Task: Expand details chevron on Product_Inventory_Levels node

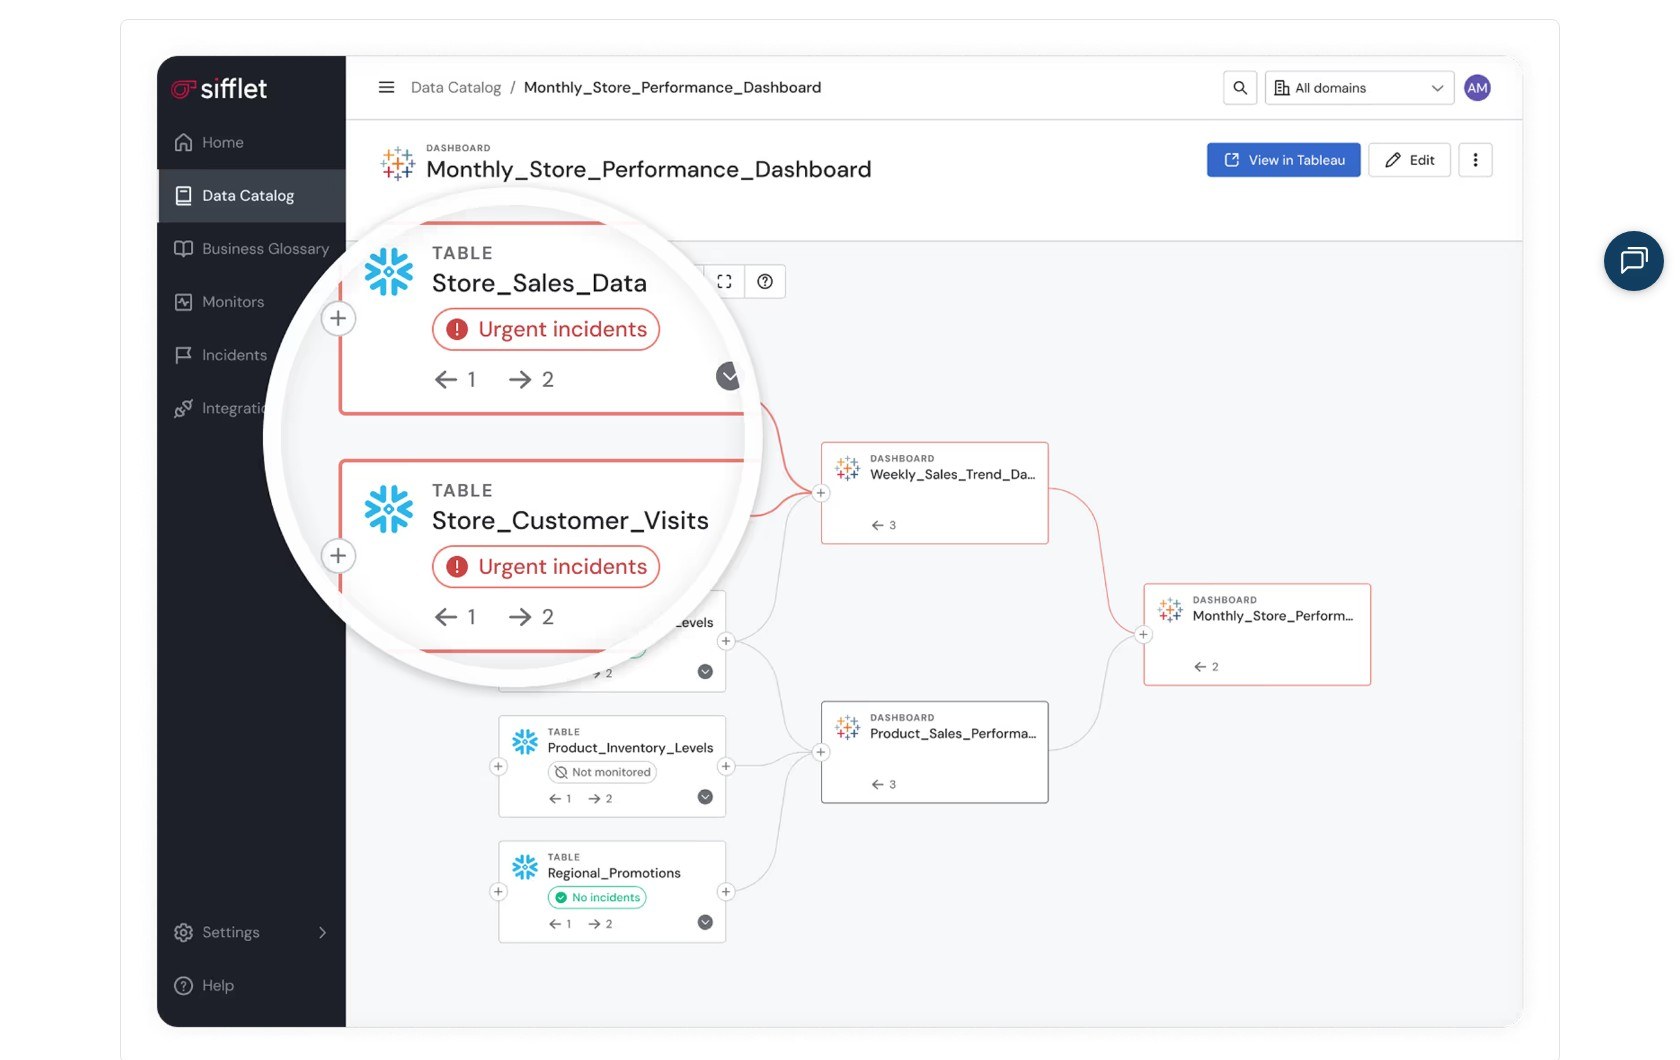Action: pos(705,797)
